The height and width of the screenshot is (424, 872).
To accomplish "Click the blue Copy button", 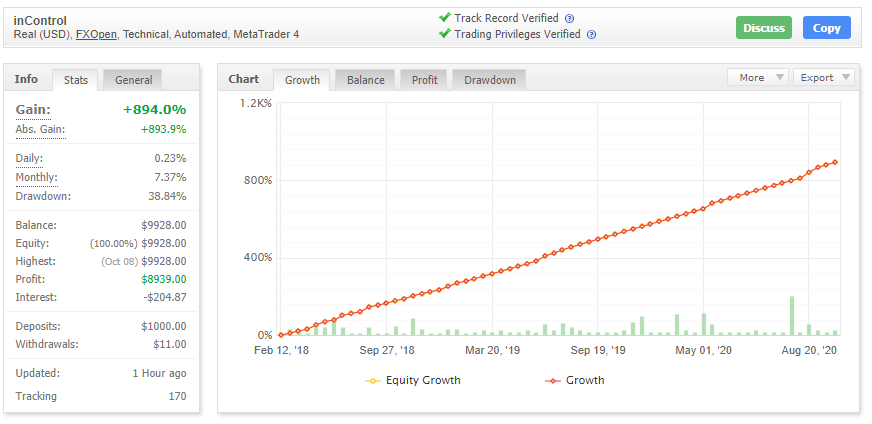I will click(x=826, y=28).
